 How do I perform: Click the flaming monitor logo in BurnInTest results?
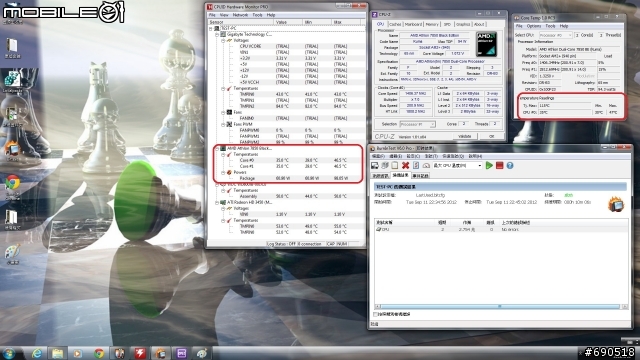click(x=616, y=204)
